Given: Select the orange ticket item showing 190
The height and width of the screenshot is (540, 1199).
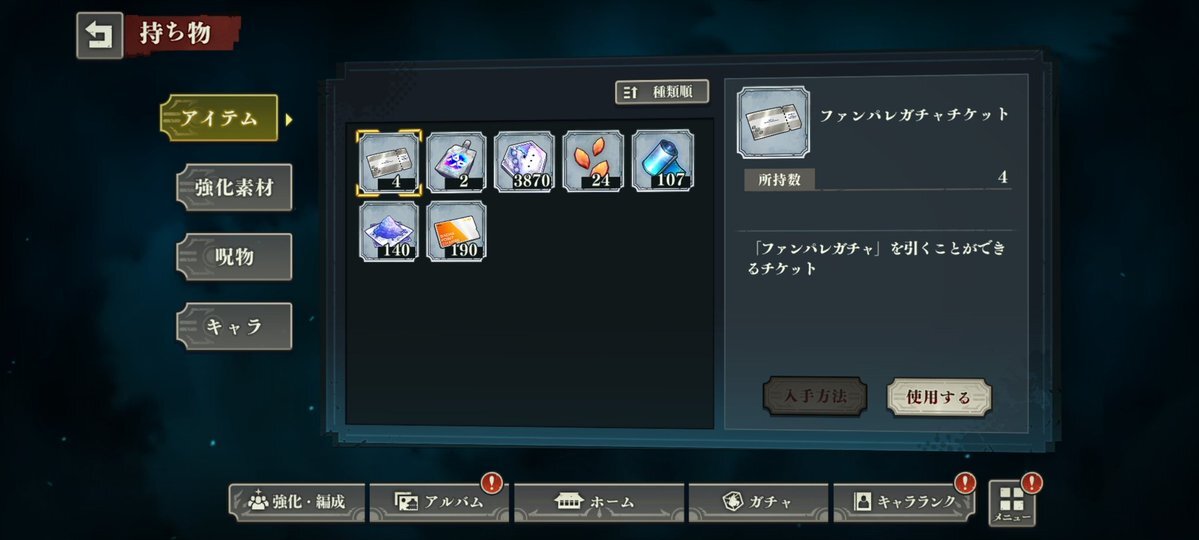Looking at the screenshot, I should click(457, 231).
